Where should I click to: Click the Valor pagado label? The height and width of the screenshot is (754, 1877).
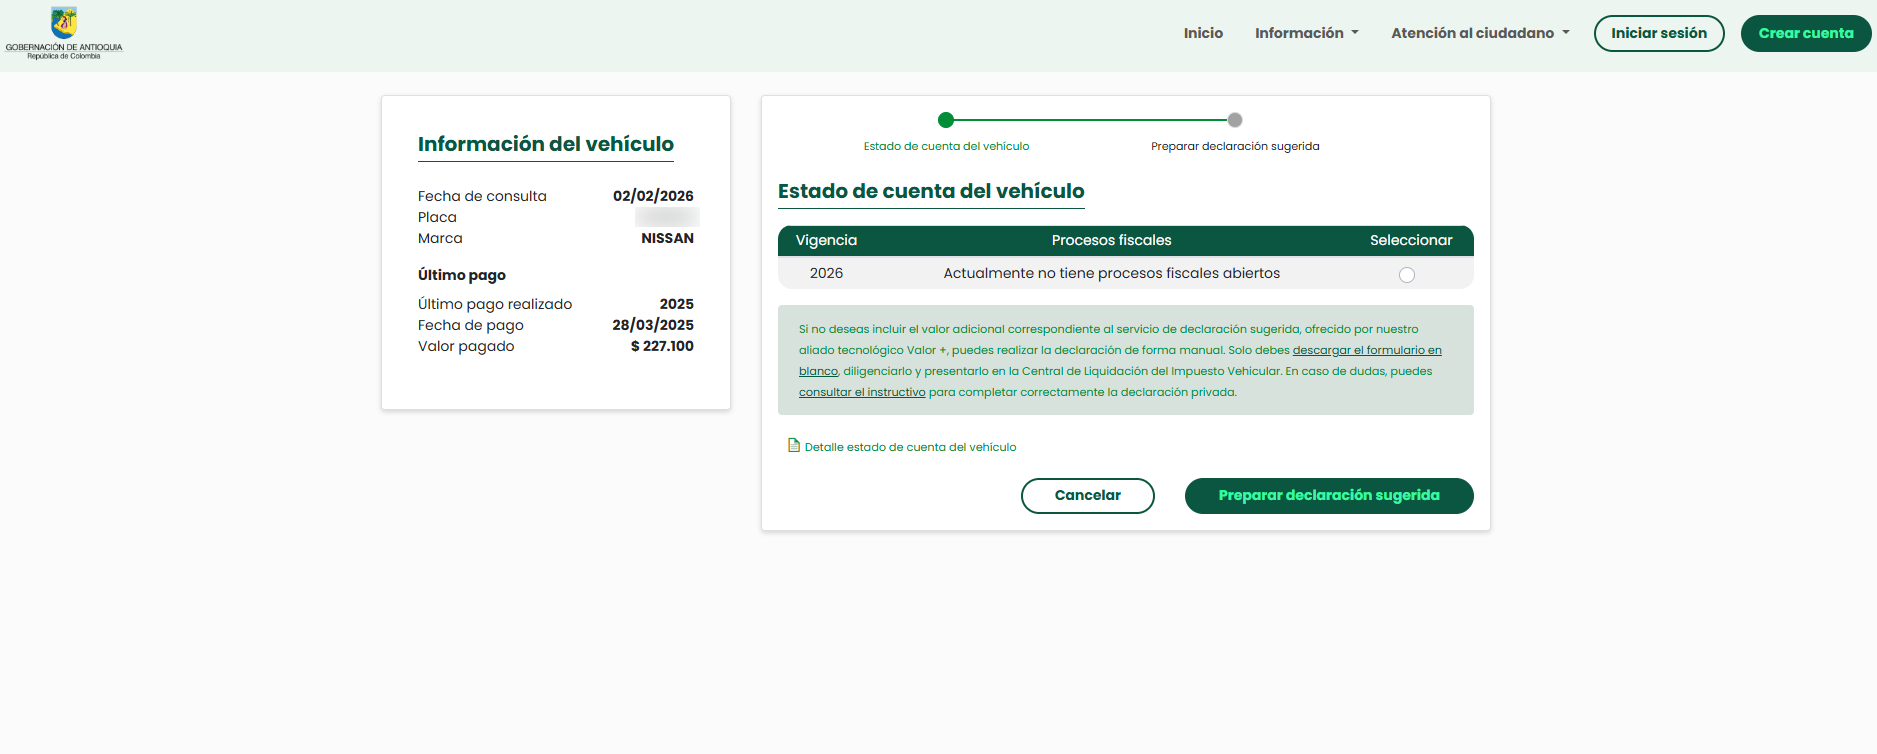(466, 346)
